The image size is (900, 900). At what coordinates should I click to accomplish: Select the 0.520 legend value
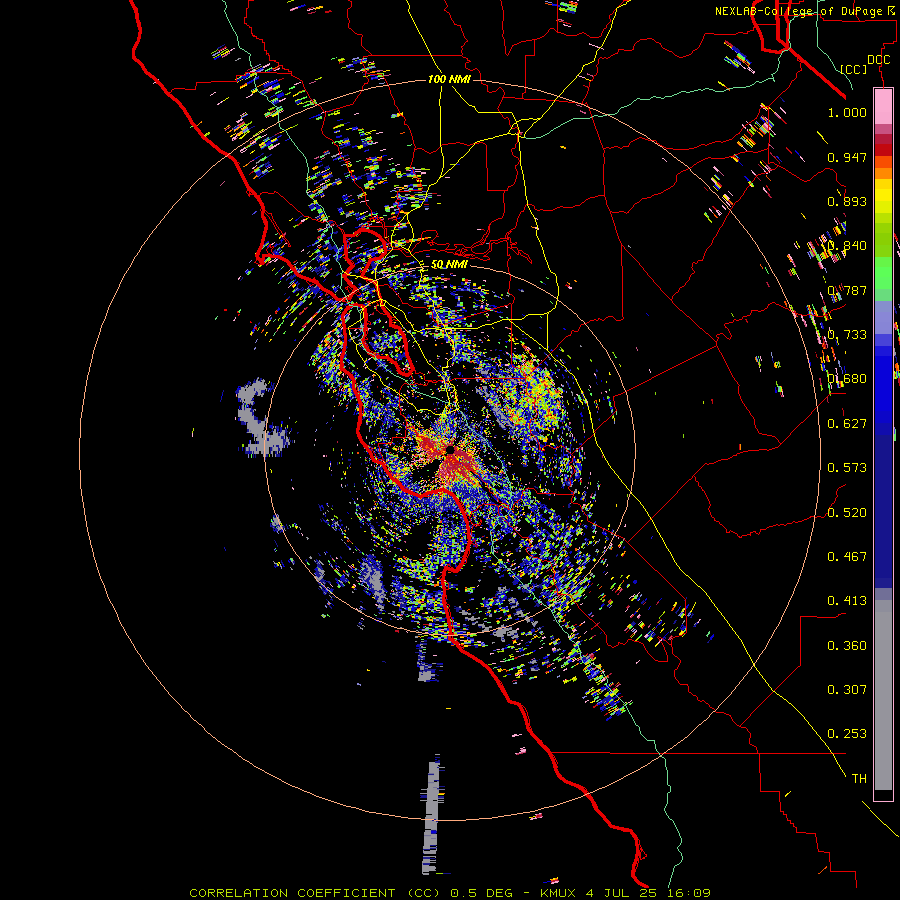click(847, 513)
